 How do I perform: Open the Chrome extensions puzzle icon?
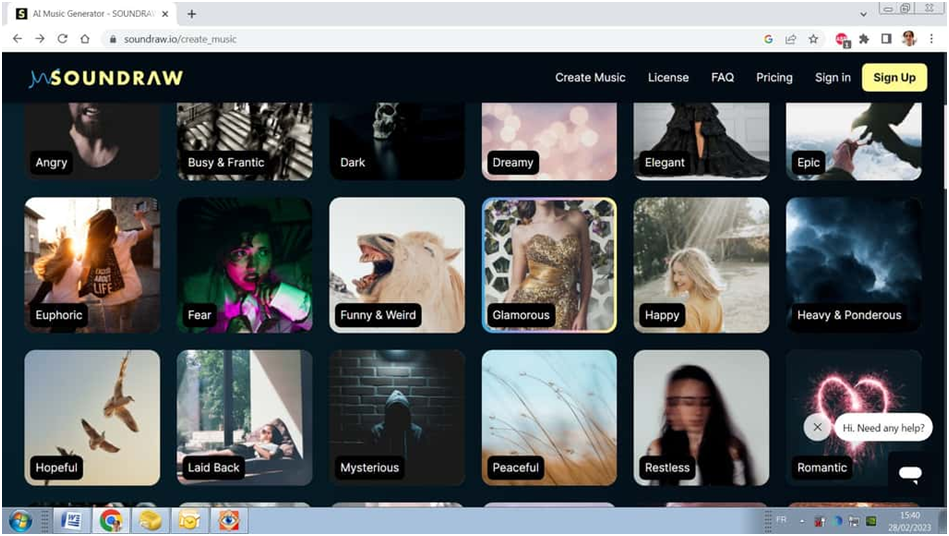tap(864, 39)
